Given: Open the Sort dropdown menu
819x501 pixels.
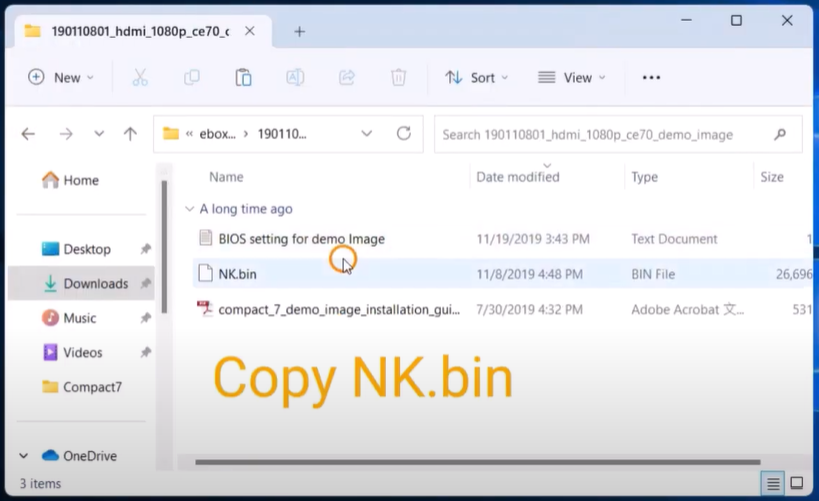Looking at the screenshot, I should tap(476, 77).
